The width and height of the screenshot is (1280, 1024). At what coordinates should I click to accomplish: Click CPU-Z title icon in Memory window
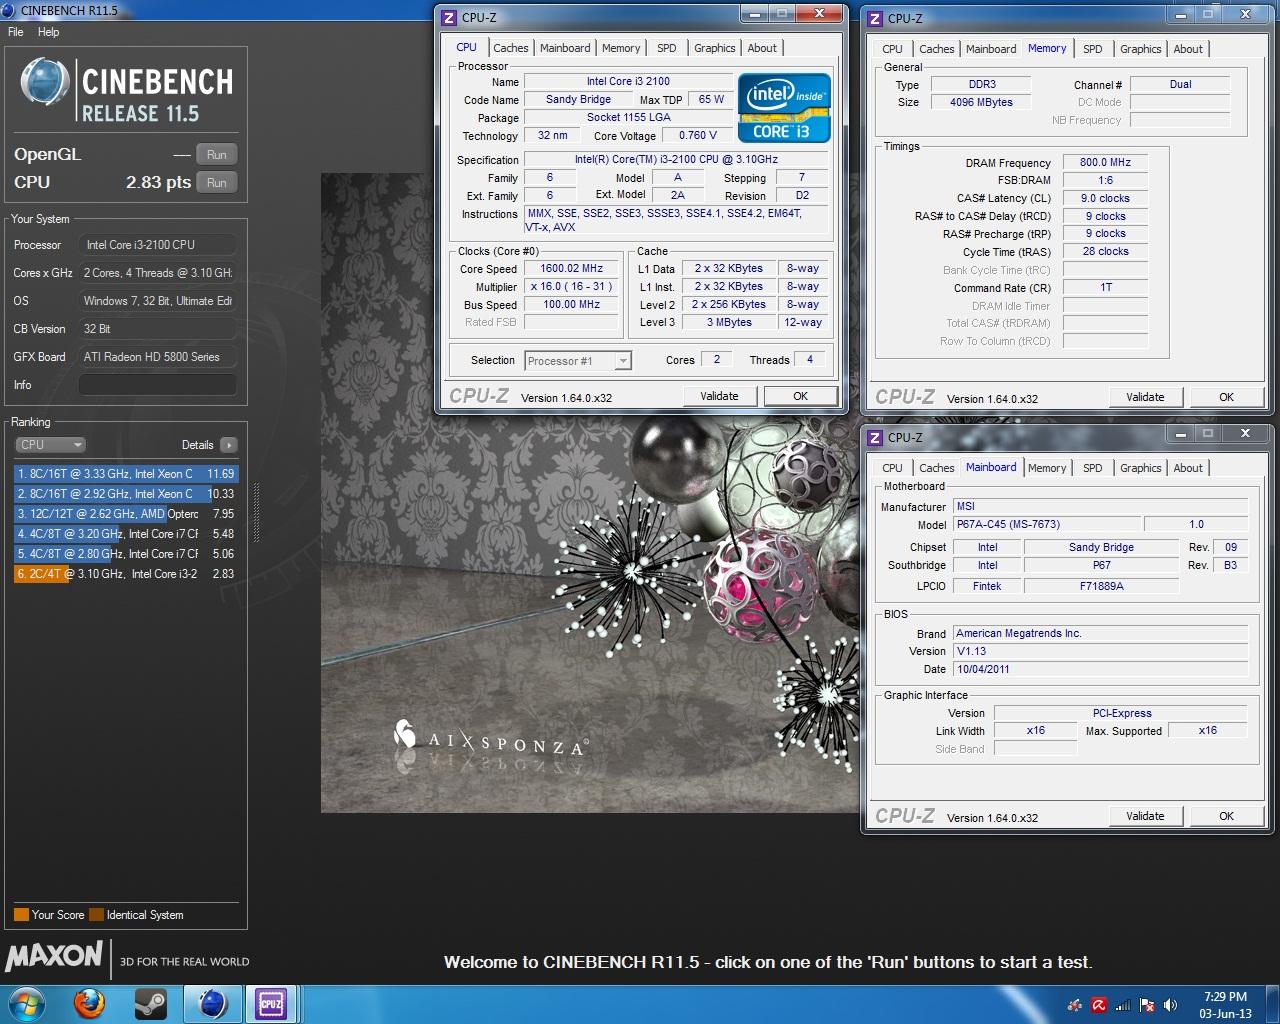[x=876, y=18]
